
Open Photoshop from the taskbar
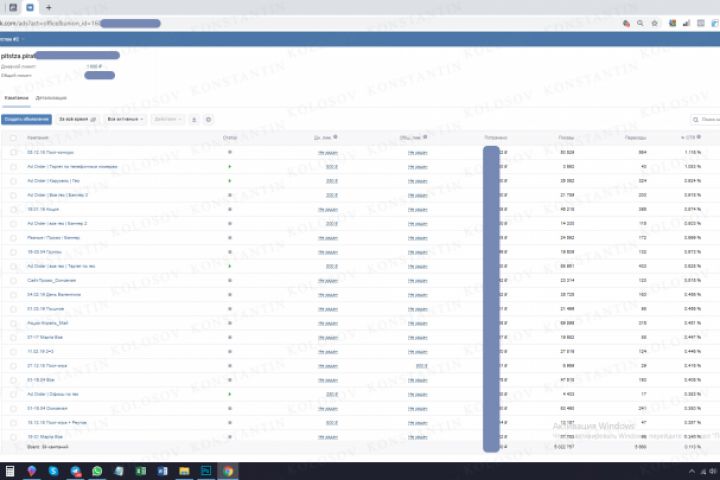[x=206, y=471]
